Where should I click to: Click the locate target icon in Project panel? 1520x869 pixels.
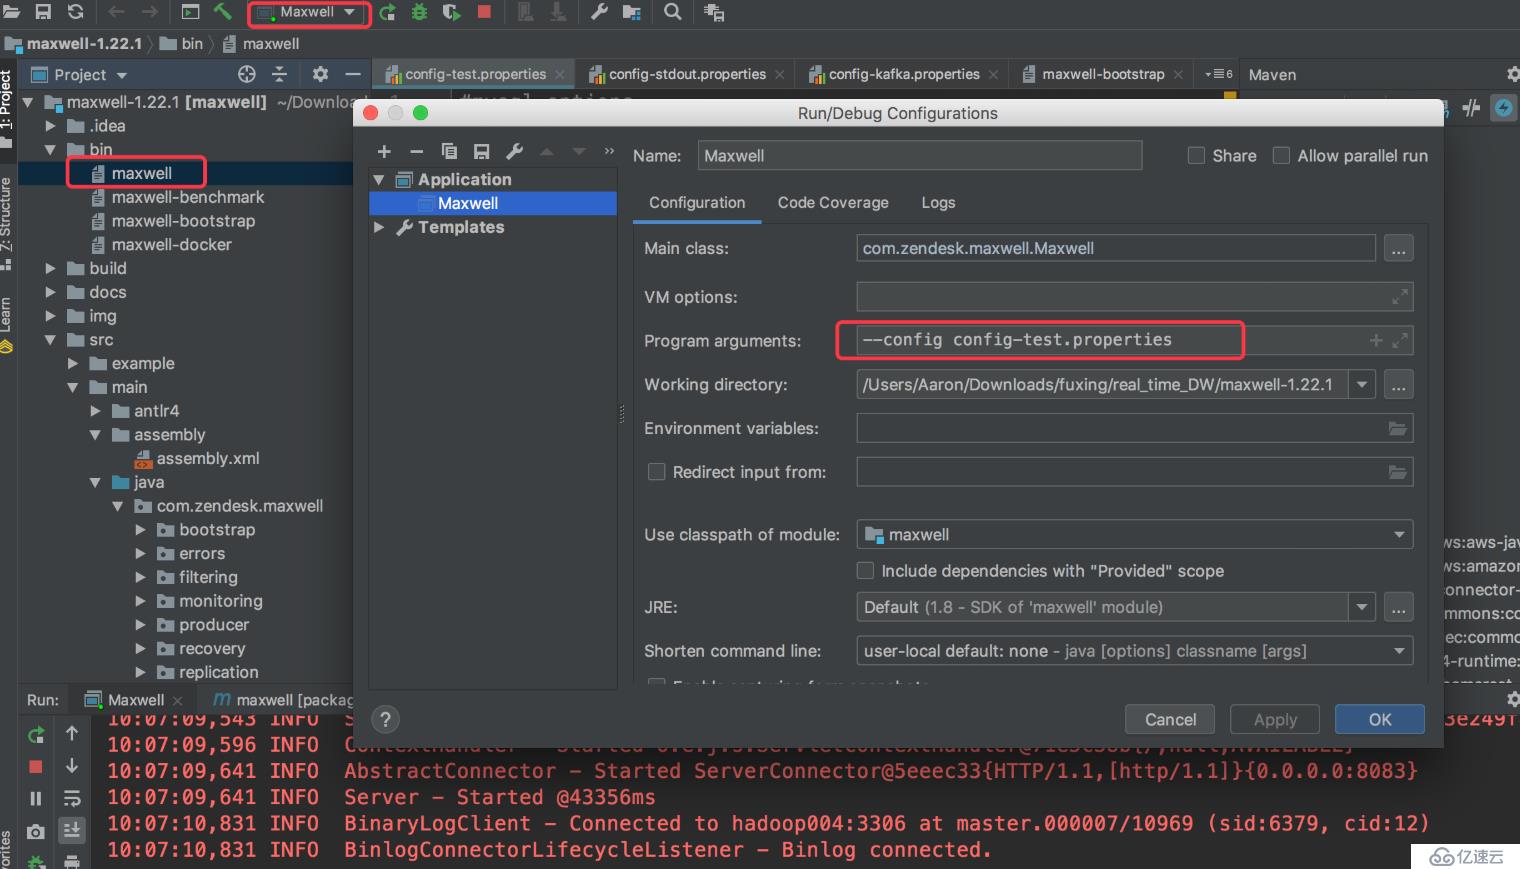tap(247, 74)
